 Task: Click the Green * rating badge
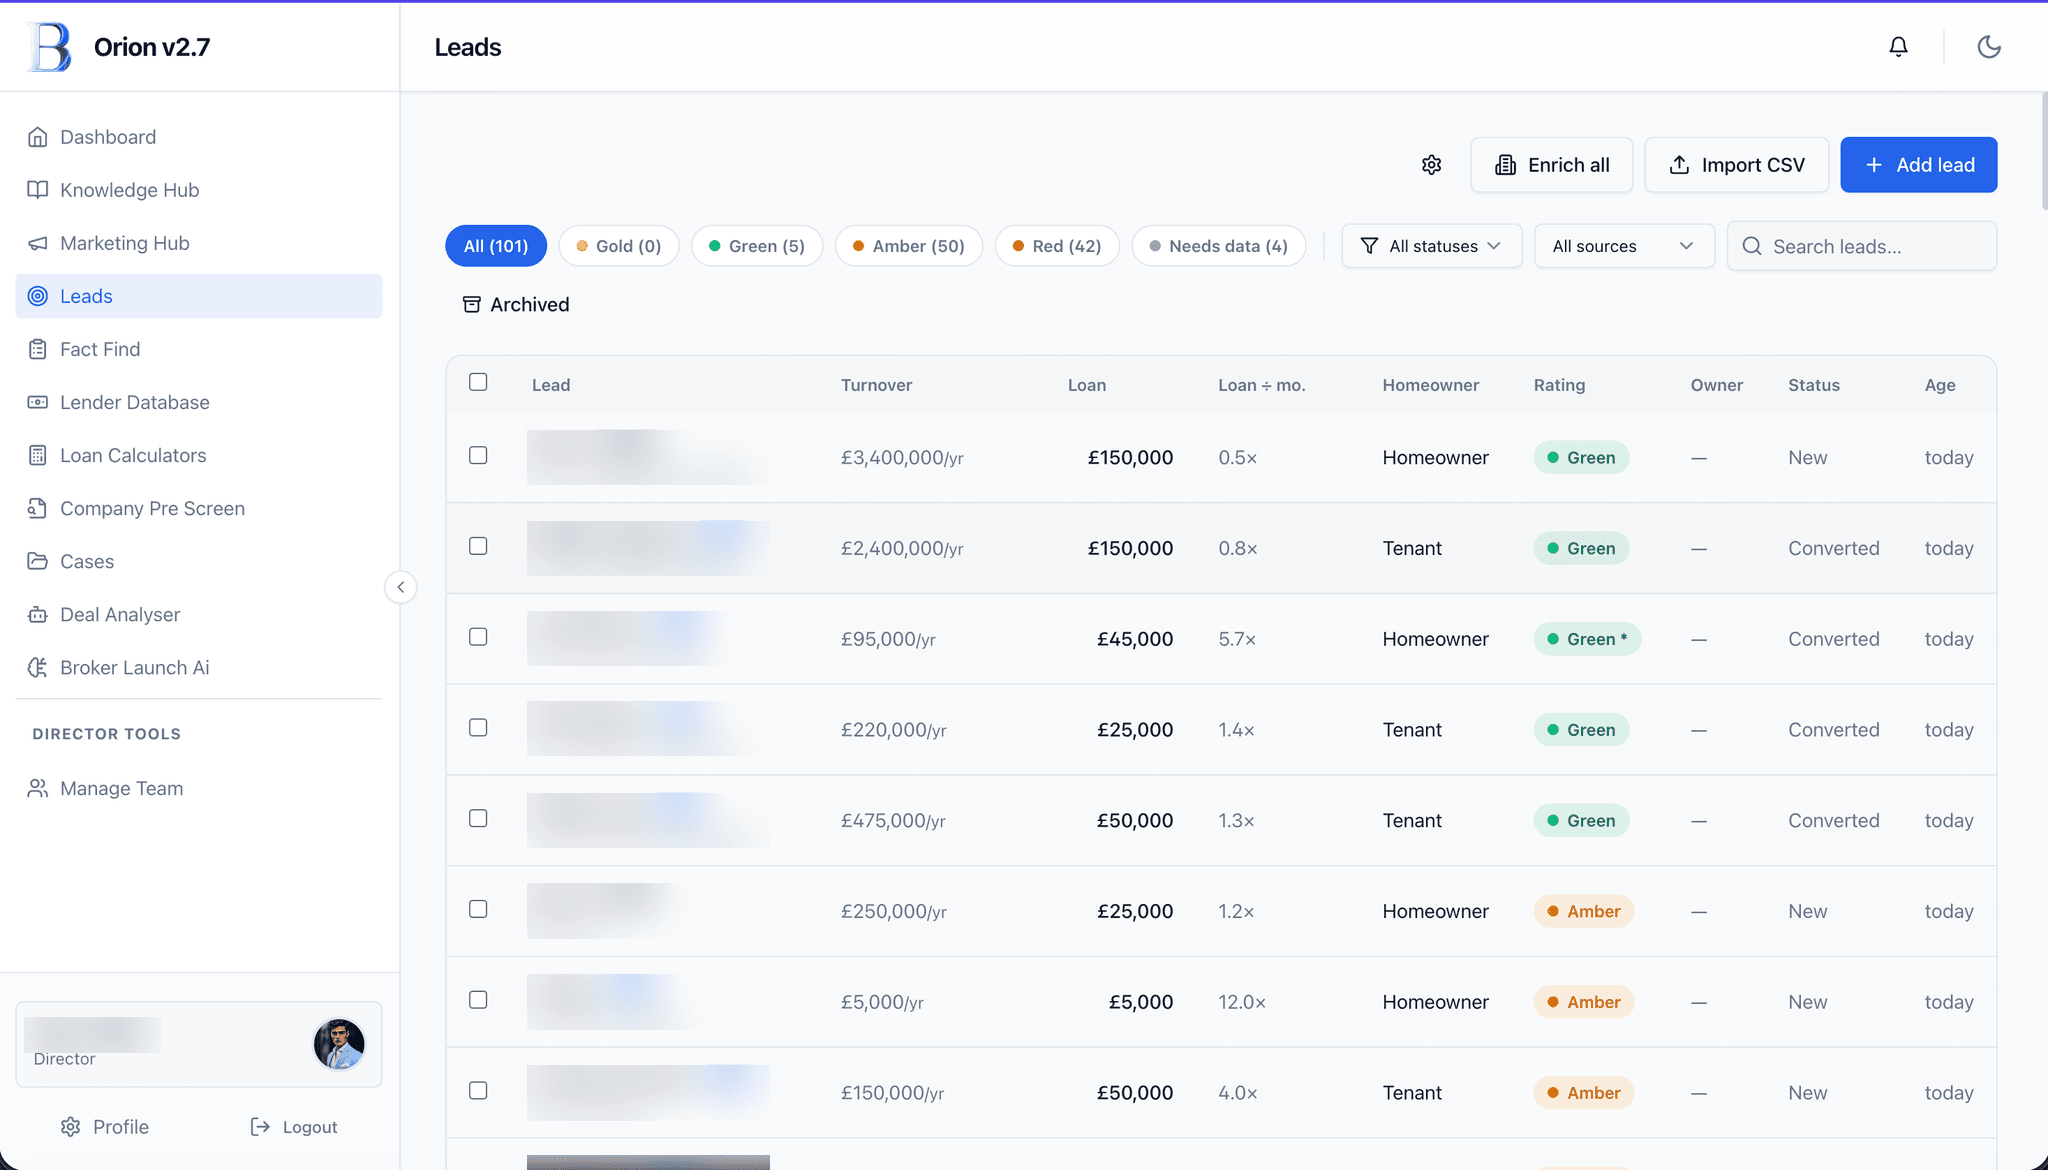[x=1587, y=639]
